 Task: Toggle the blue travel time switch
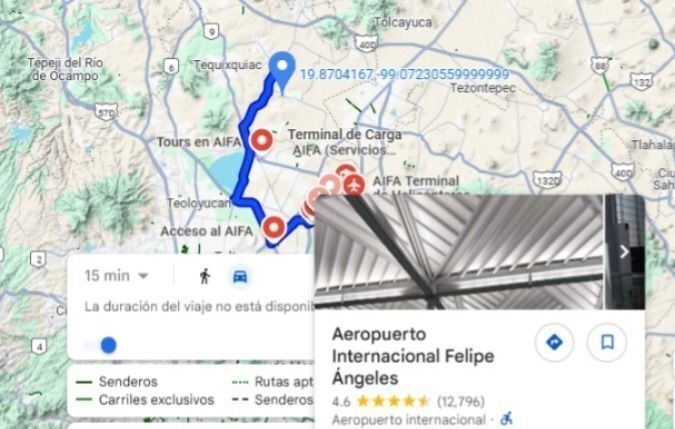tap(101, 345)
